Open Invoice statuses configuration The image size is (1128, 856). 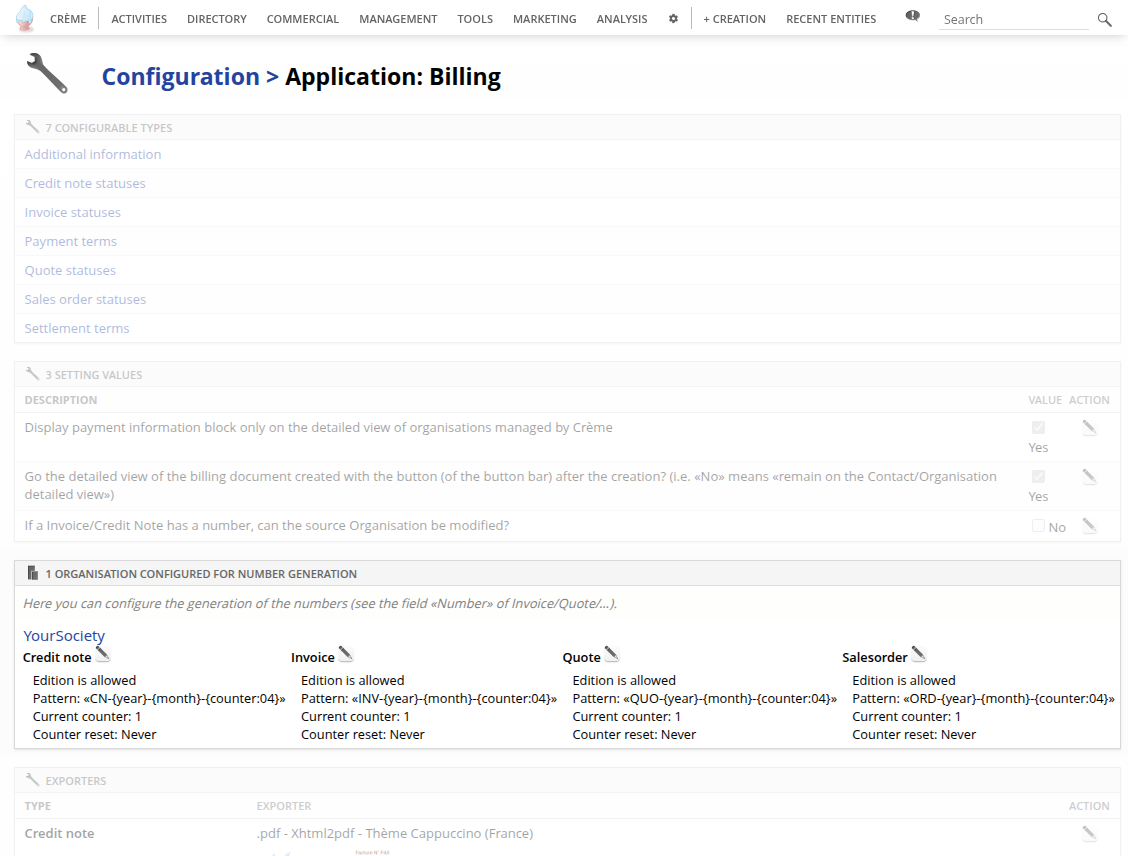point(73,212)
